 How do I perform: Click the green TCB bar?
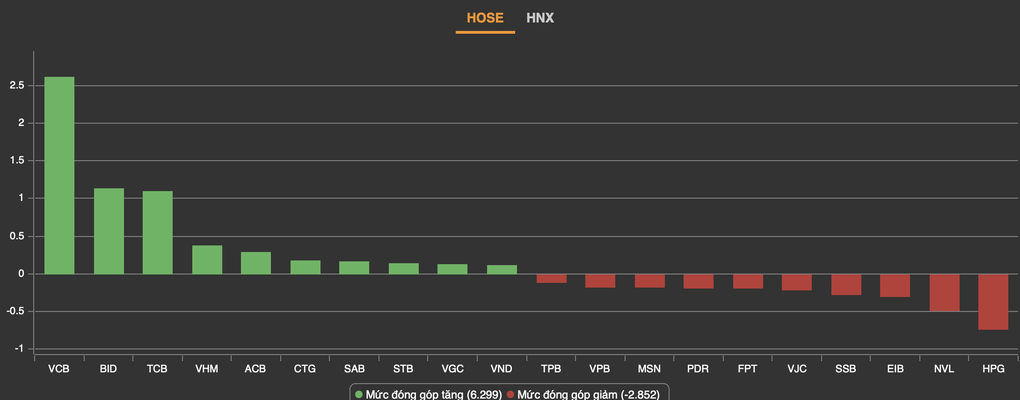(x=157, y=232)
